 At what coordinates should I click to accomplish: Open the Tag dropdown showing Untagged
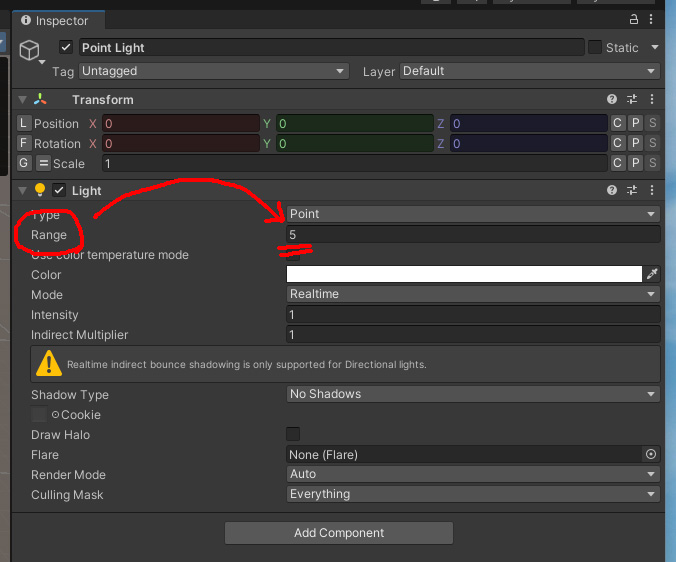pyautogui.click(x=213, y=72)
